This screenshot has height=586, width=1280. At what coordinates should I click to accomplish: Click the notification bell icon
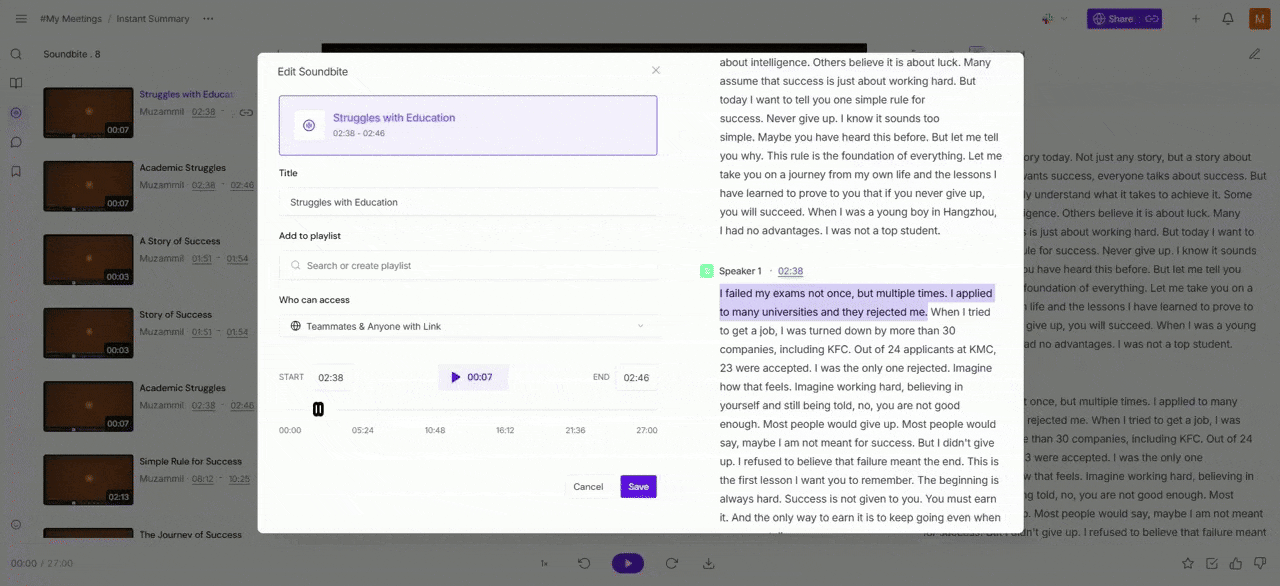[1227, 19]
